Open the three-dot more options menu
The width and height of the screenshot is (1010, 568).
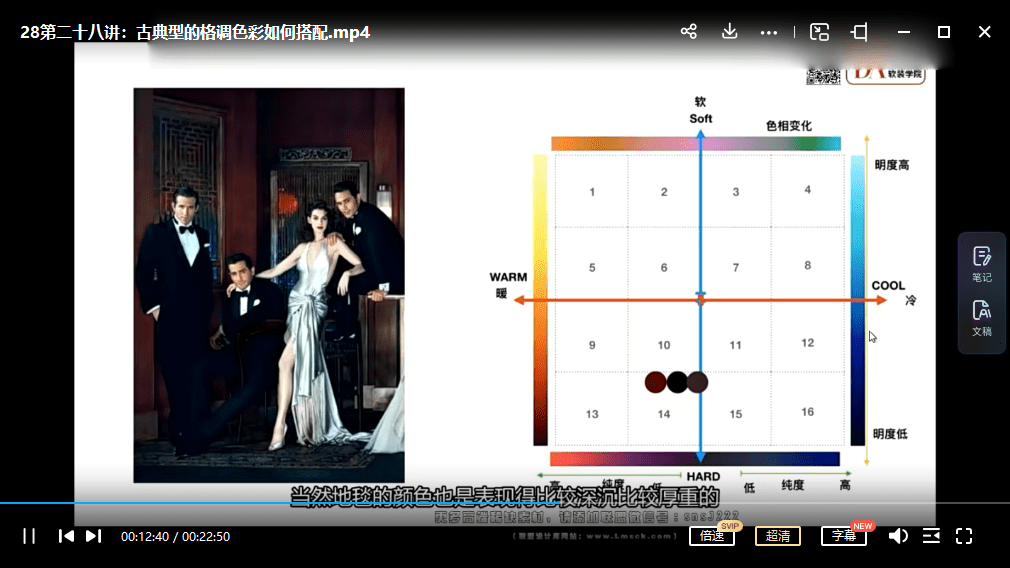[x=769, y=32]
